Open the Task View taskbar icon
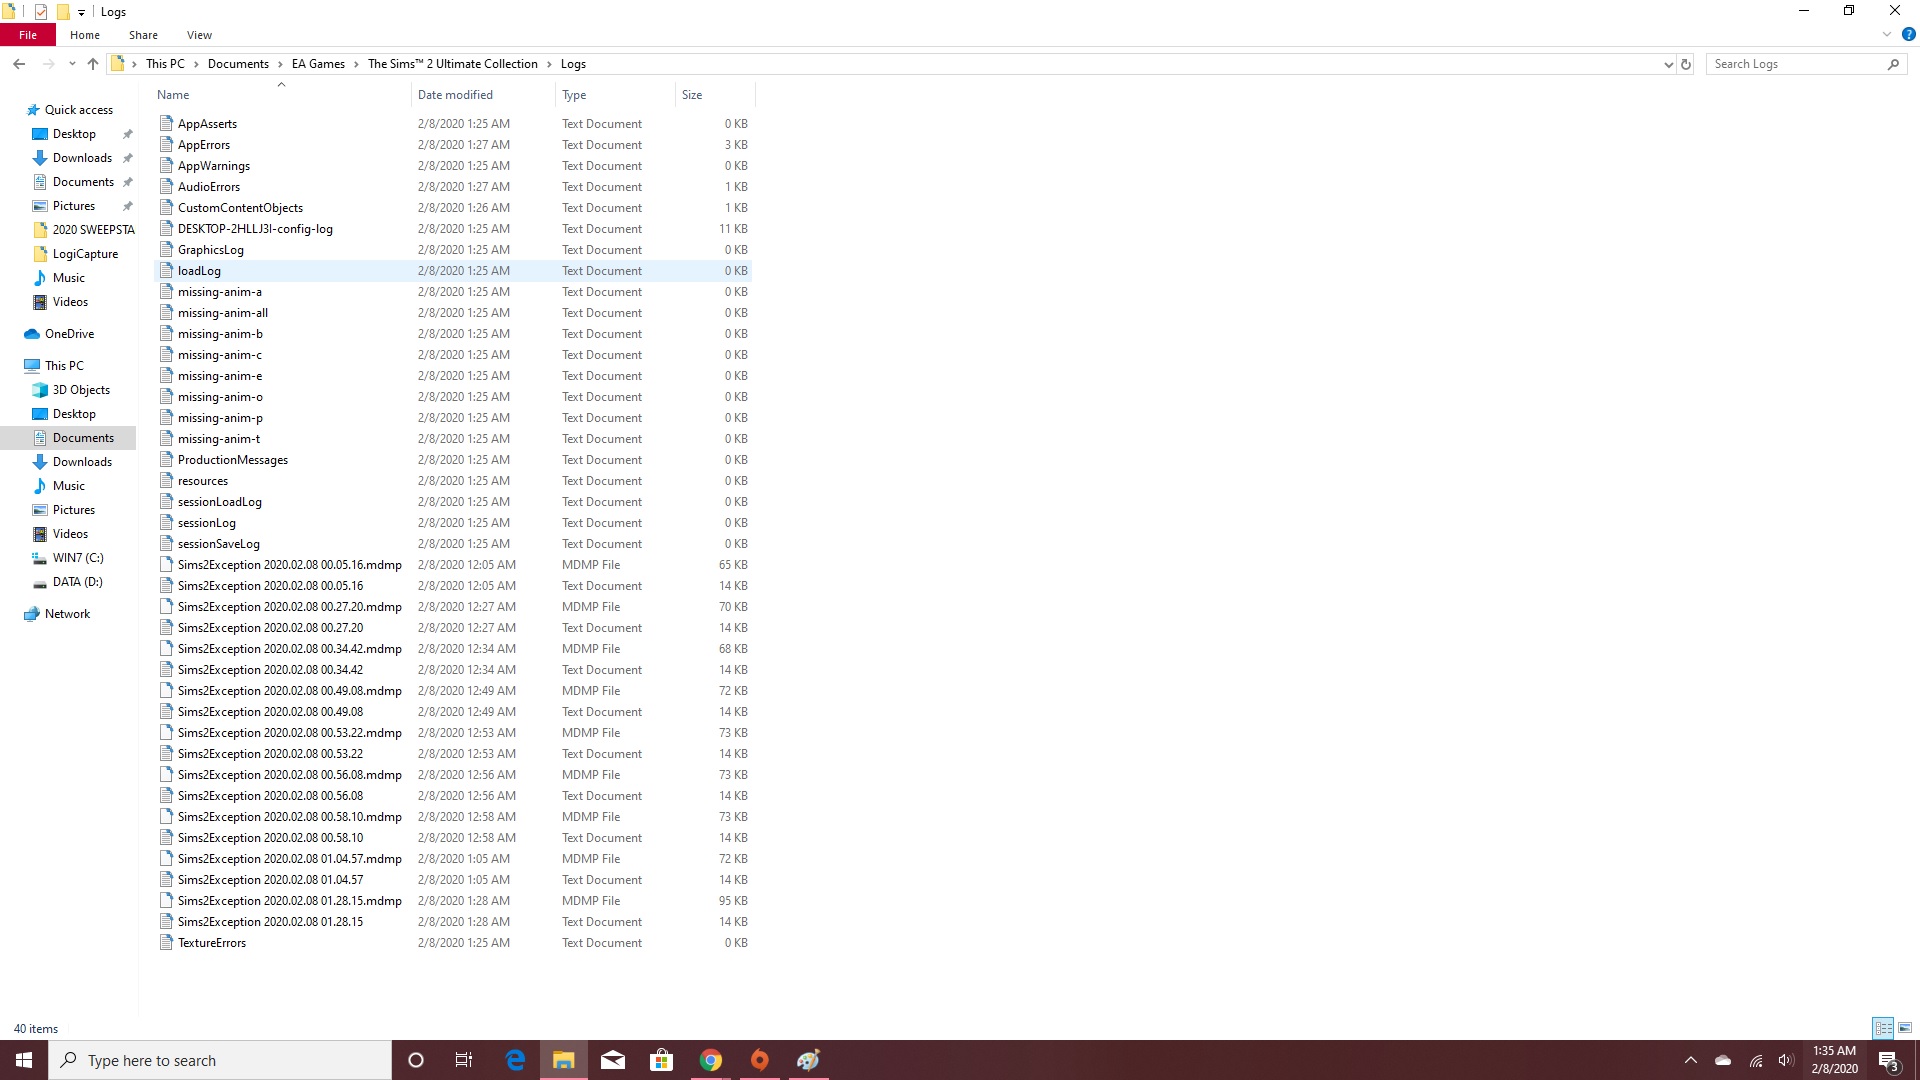The width and height of the screenshot is (1920, 1080). [x=464, y=1060]
